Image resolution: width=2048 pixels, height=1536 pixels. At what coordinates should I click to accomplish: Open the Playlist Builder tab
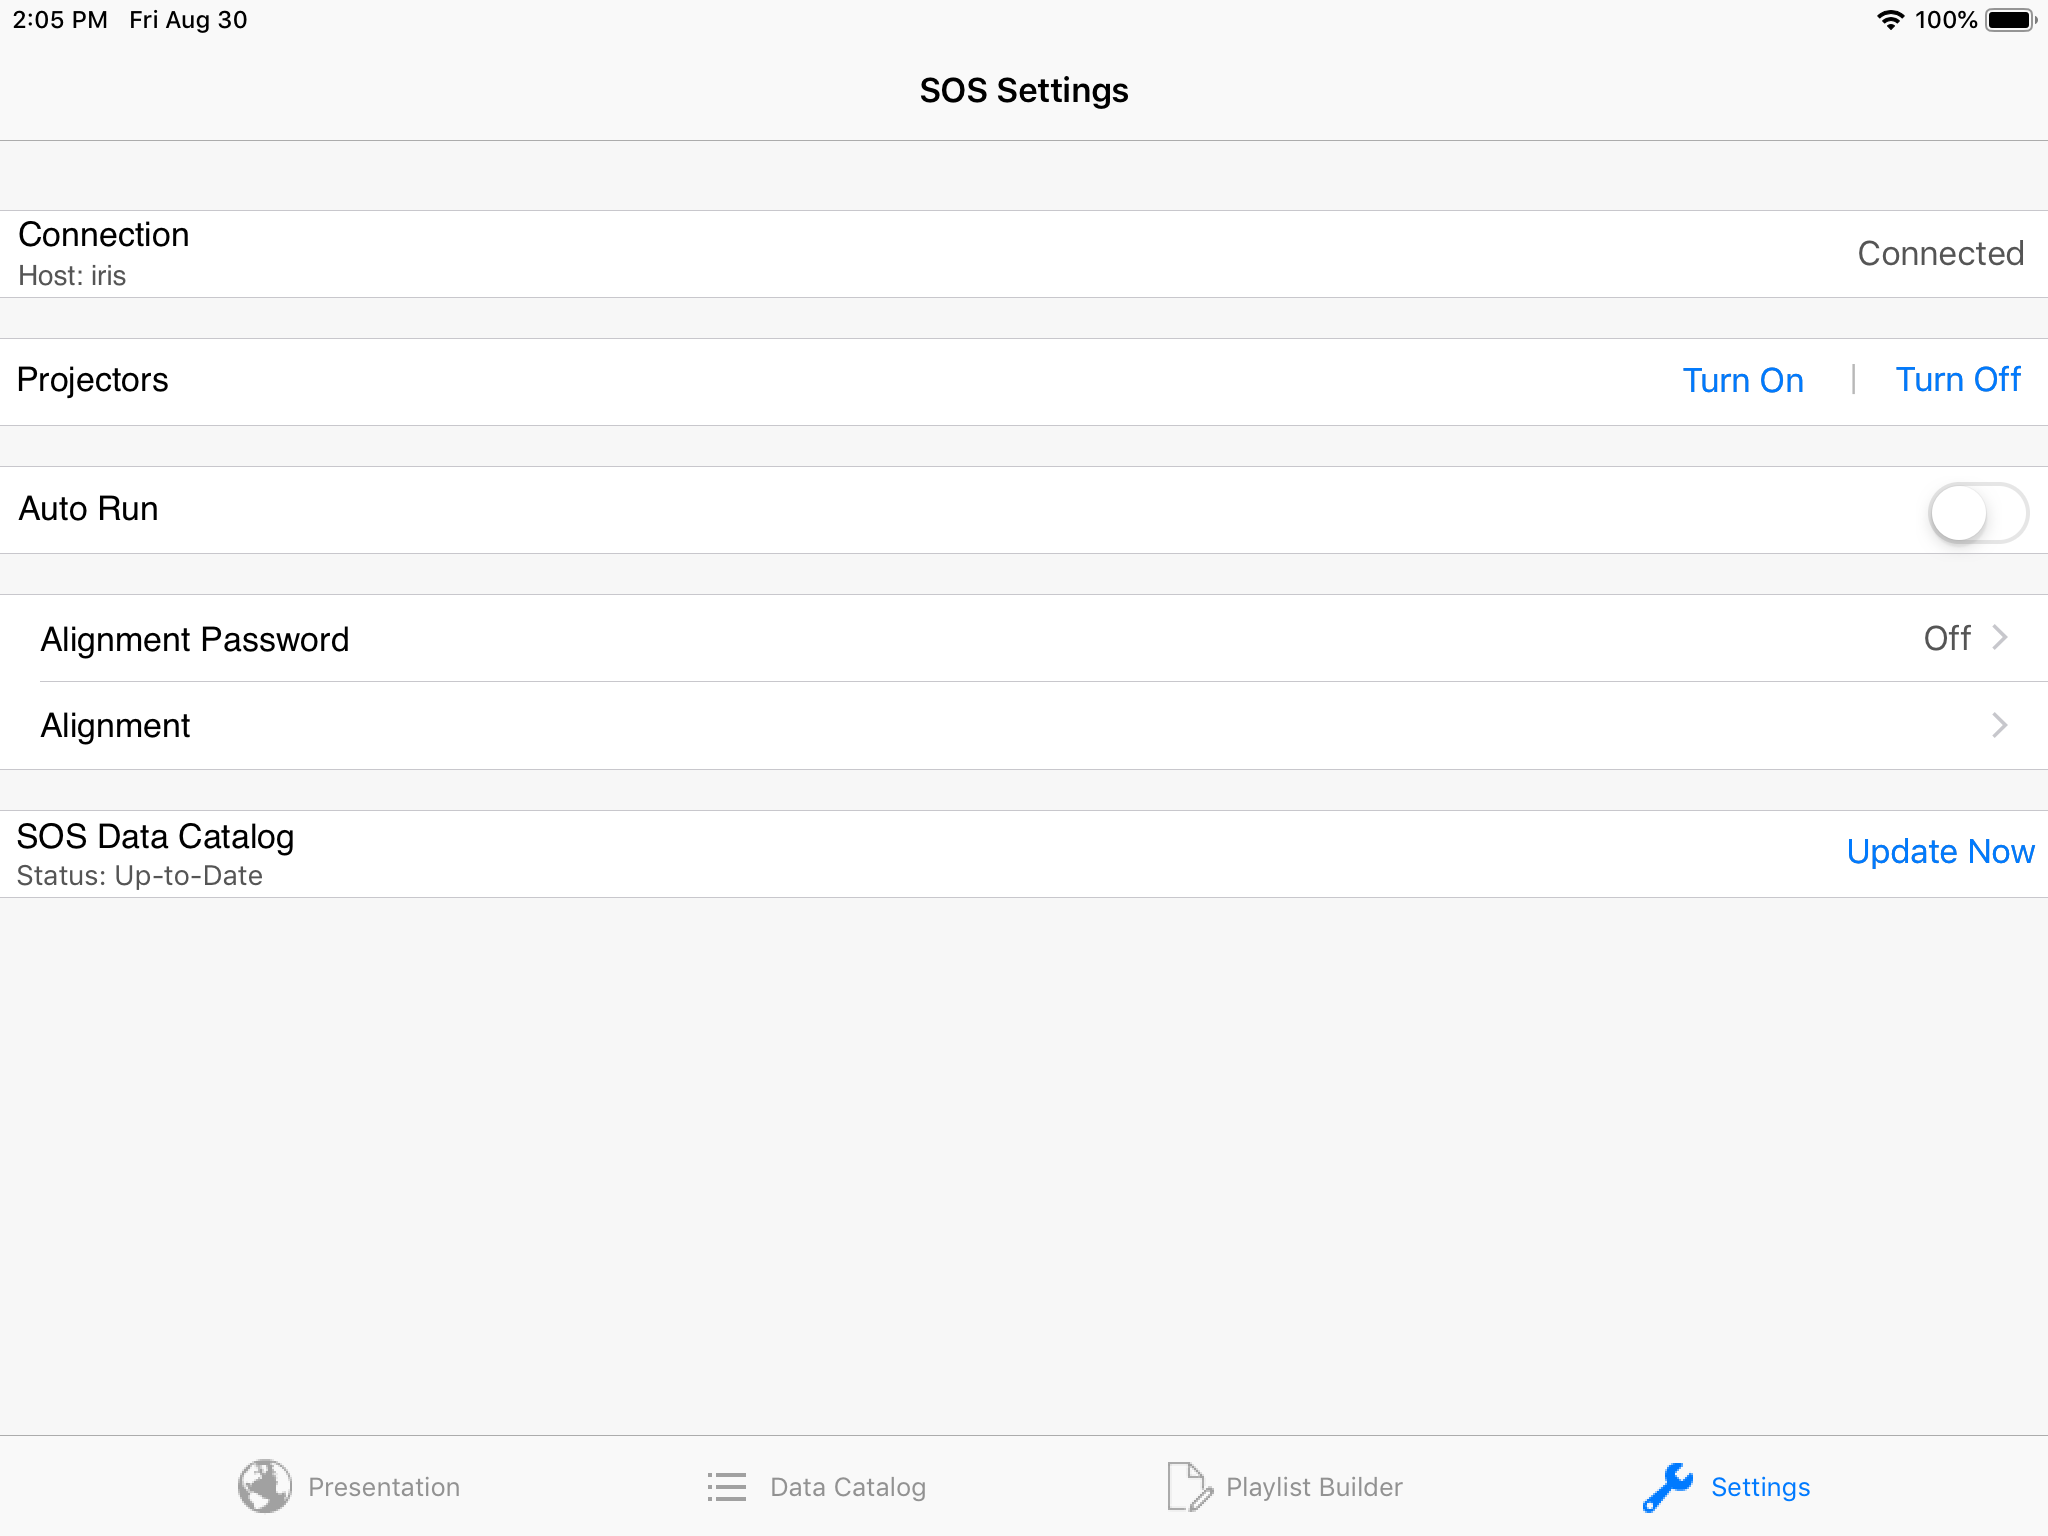click(x=1279, y=1486)
